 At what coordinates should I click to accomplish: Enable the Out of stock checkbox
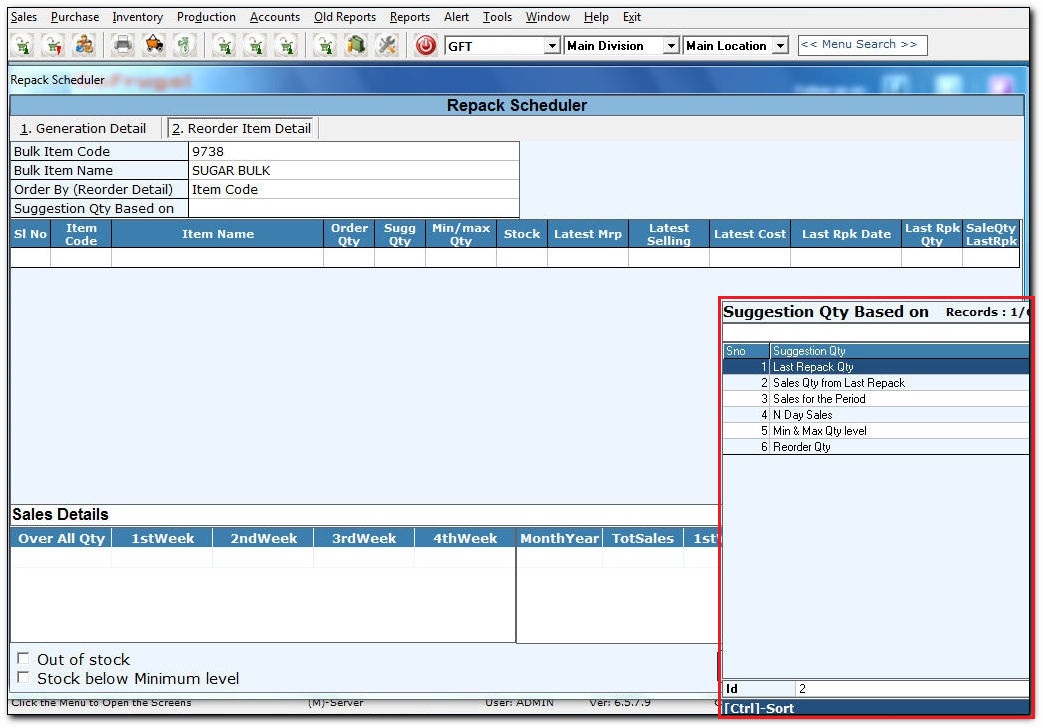pyautogui.click(x=23, y=659)
